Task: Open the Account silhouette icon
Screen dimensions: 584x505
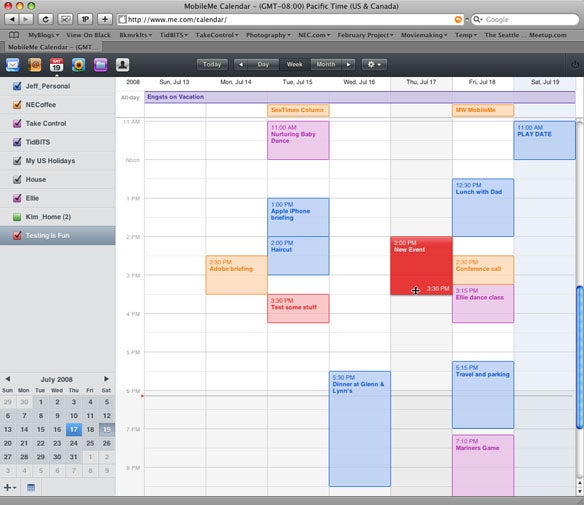Action: 123,65
